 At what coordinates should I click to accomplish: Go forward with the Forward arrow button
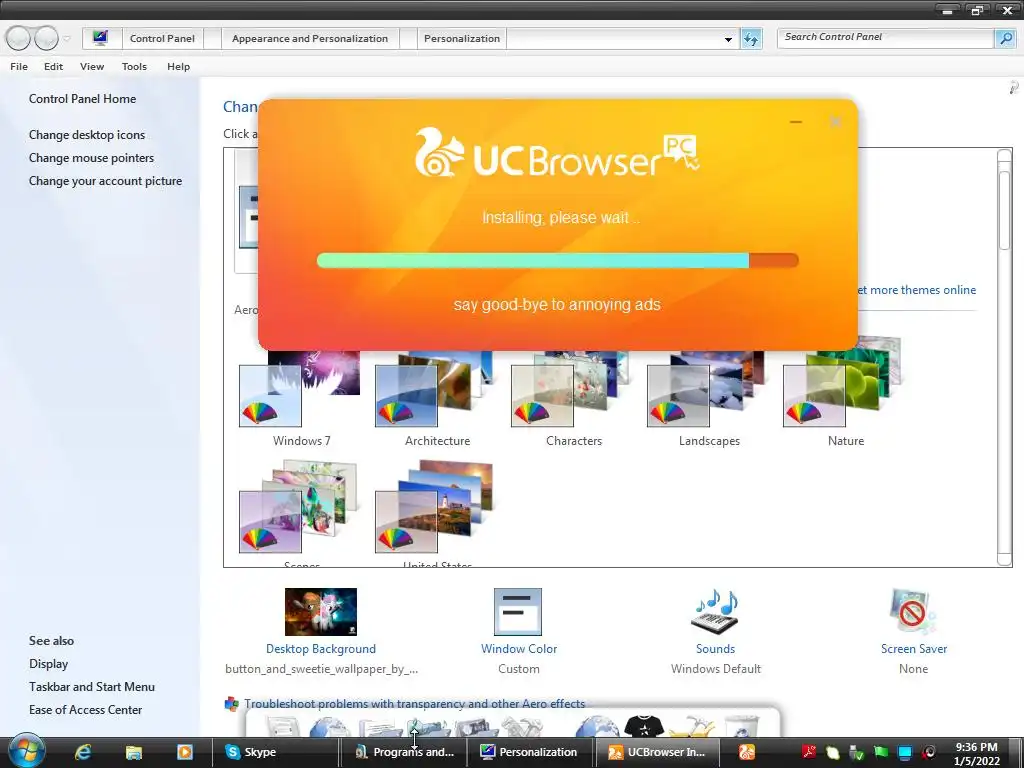46,39
